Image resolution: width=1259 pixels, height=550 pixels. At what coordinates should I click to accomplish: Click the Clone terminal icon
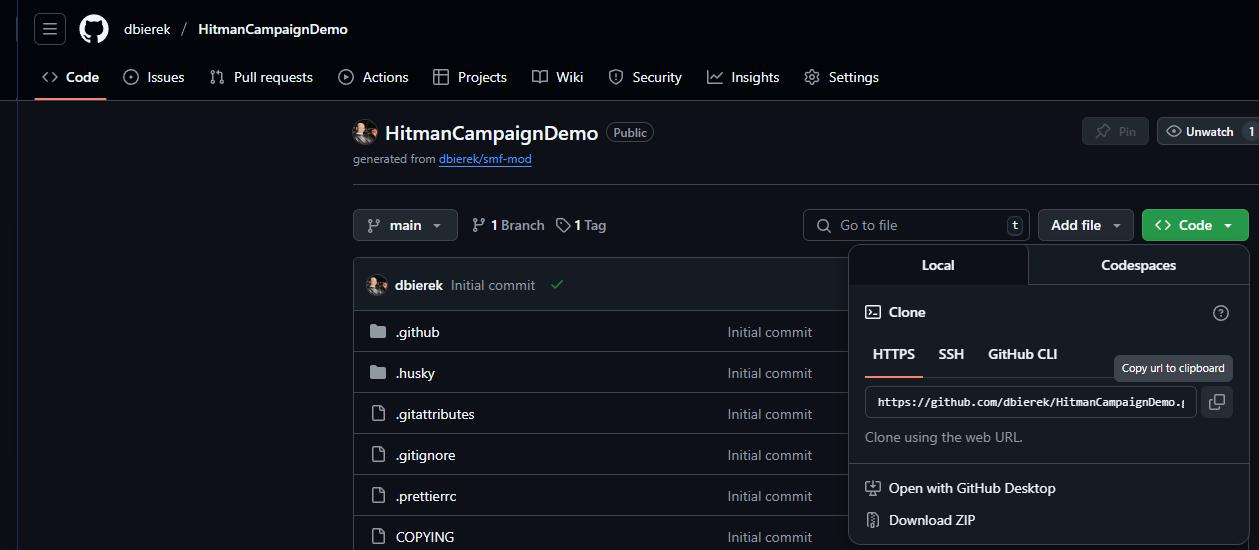pos(873,312)
